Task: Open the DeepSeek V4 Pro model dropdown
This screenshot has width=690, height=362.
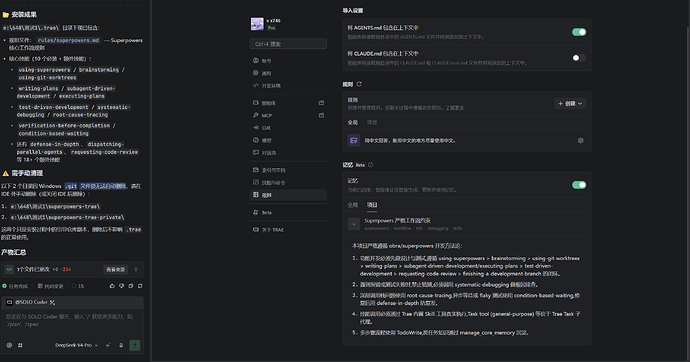Action: point(77,345)
